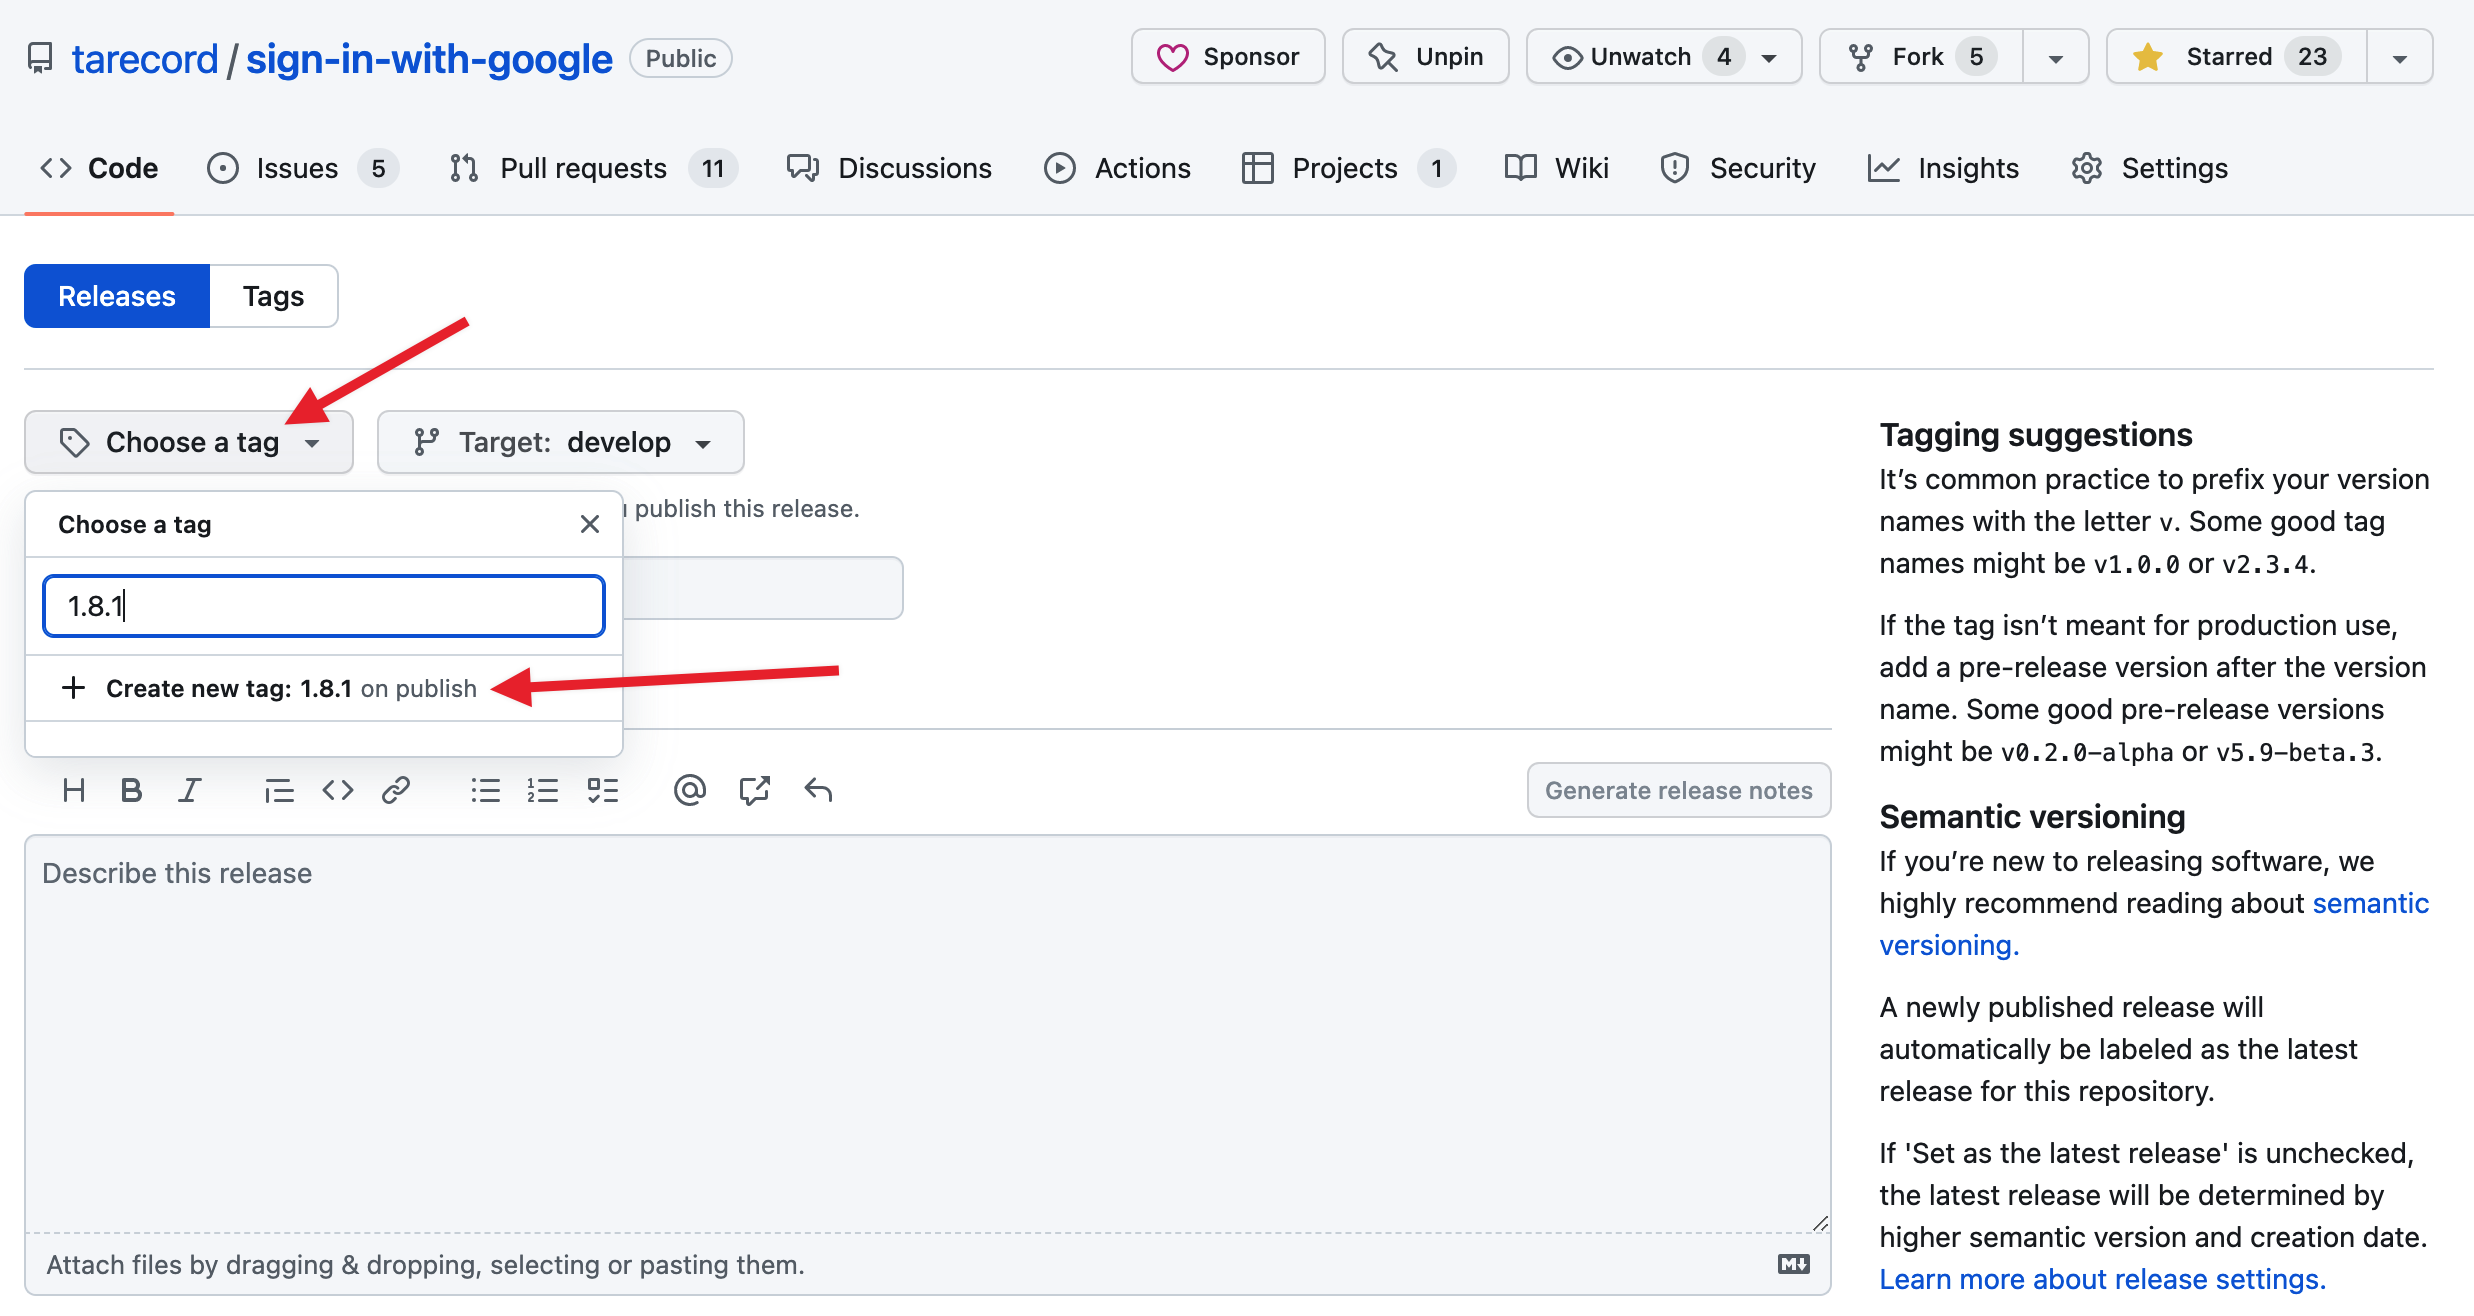
Task: Unpin this repository
Action: (1425, 57)
